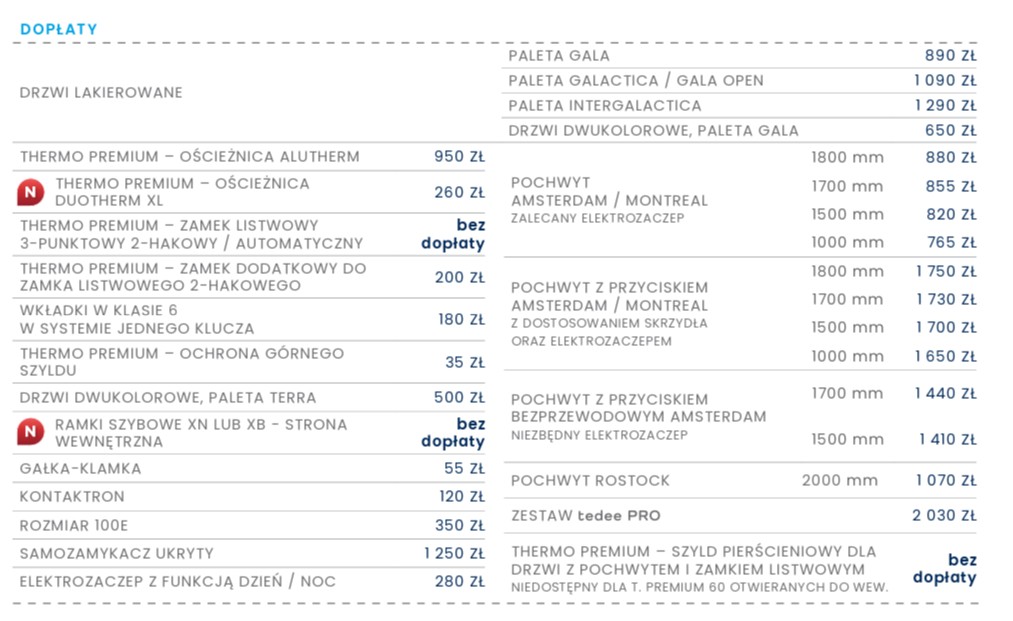Click the Elektrozaczep z Funkcją Dzień / Noc row
The image size is (1013, 621).
click(x=178, y=581)
